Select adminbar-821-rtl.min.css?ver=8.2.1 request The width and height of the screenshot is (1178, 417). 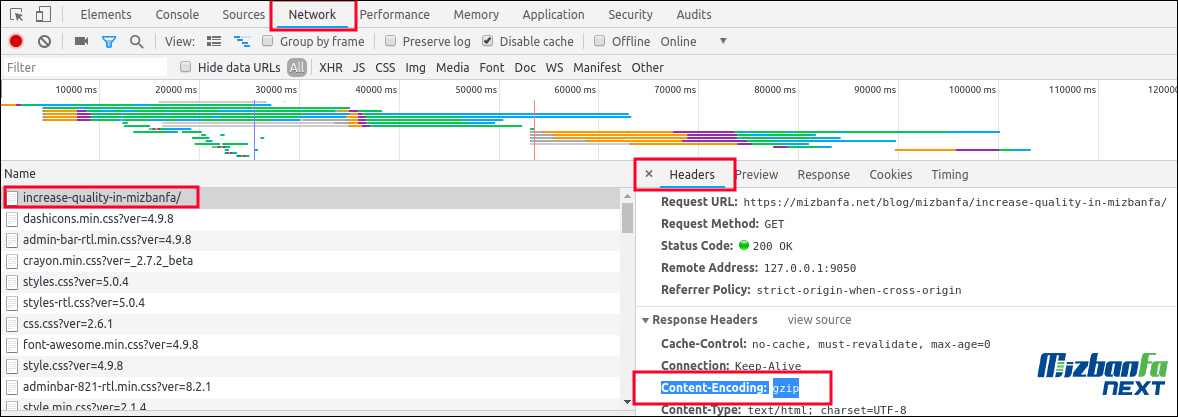(x=310, y=387)
